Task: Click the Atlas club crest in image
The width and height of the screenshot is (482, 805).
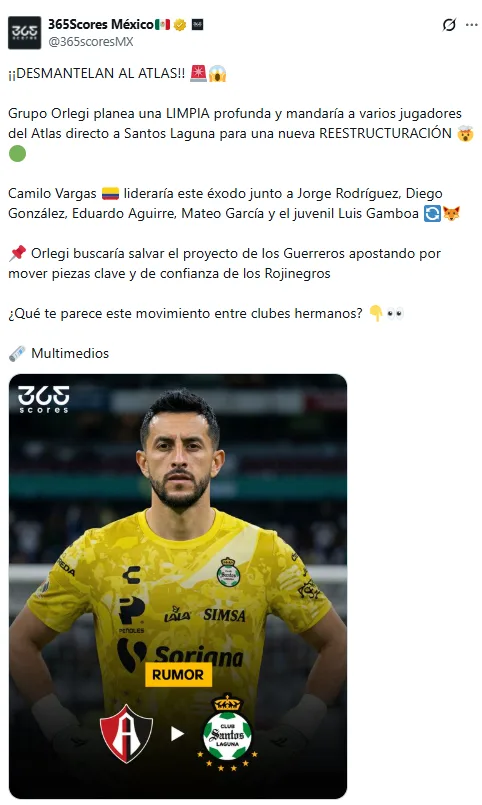Action: coord(126,733)
